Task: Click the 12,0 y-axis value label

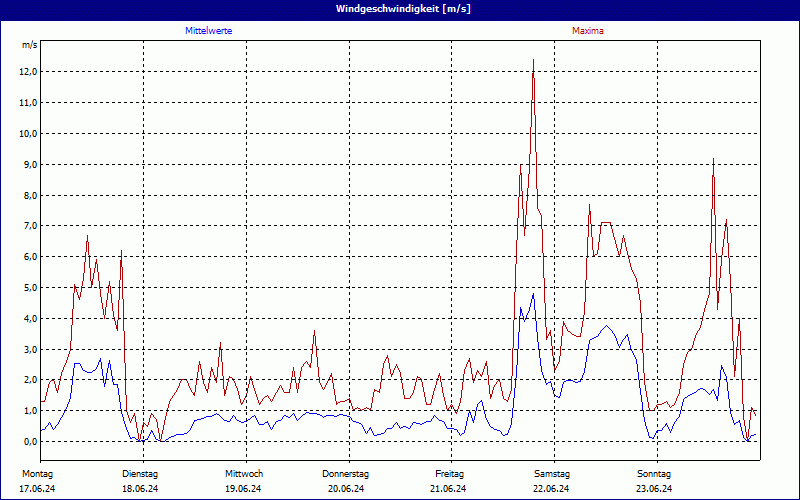Action: pyautogui.click(x=28, y=72)
